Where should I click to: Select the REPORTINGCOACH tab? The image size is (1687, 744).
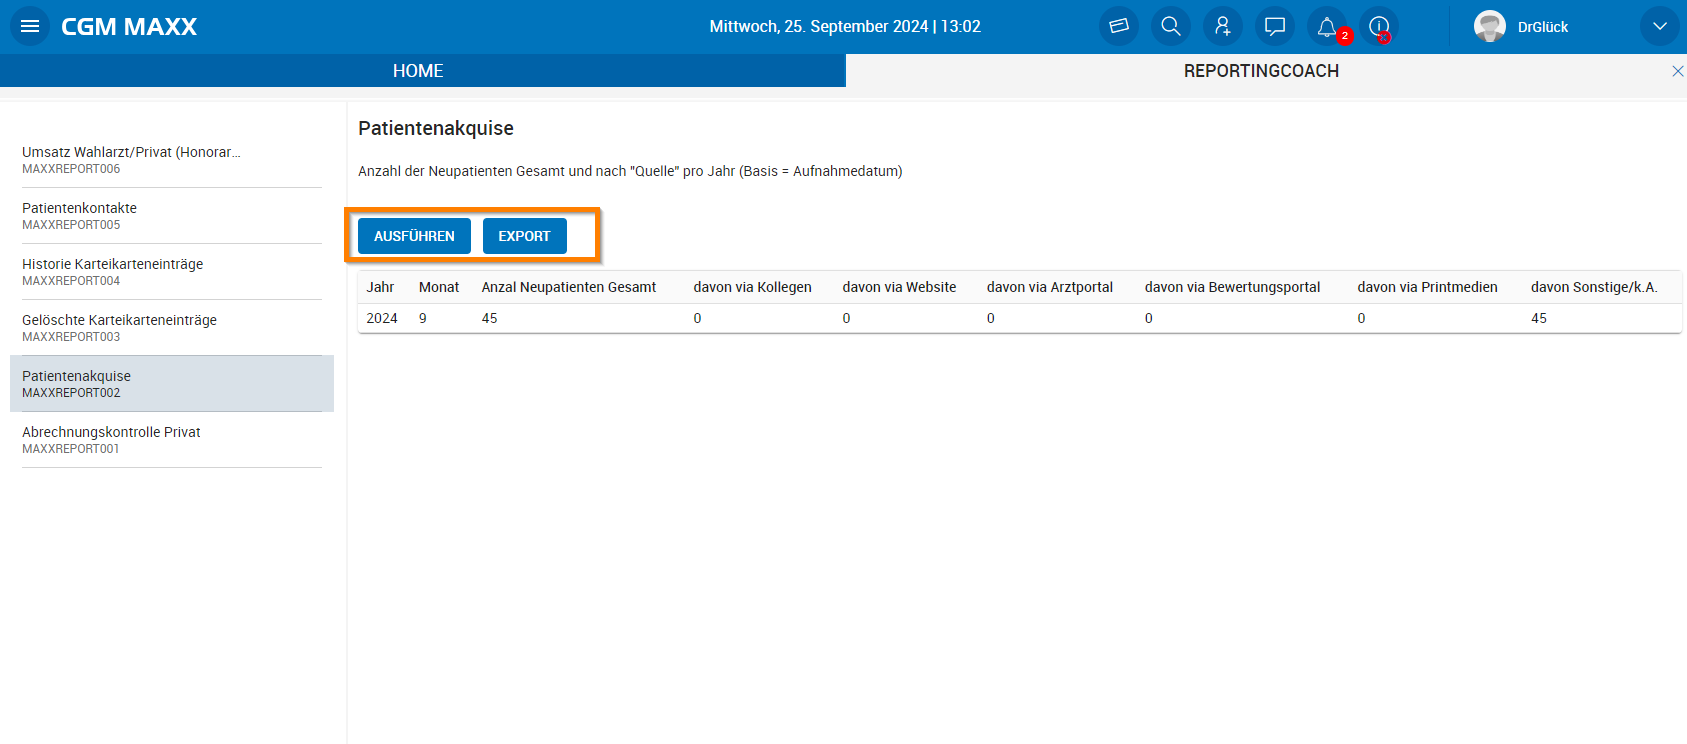pyautogui.click(x=1261, y=71)
